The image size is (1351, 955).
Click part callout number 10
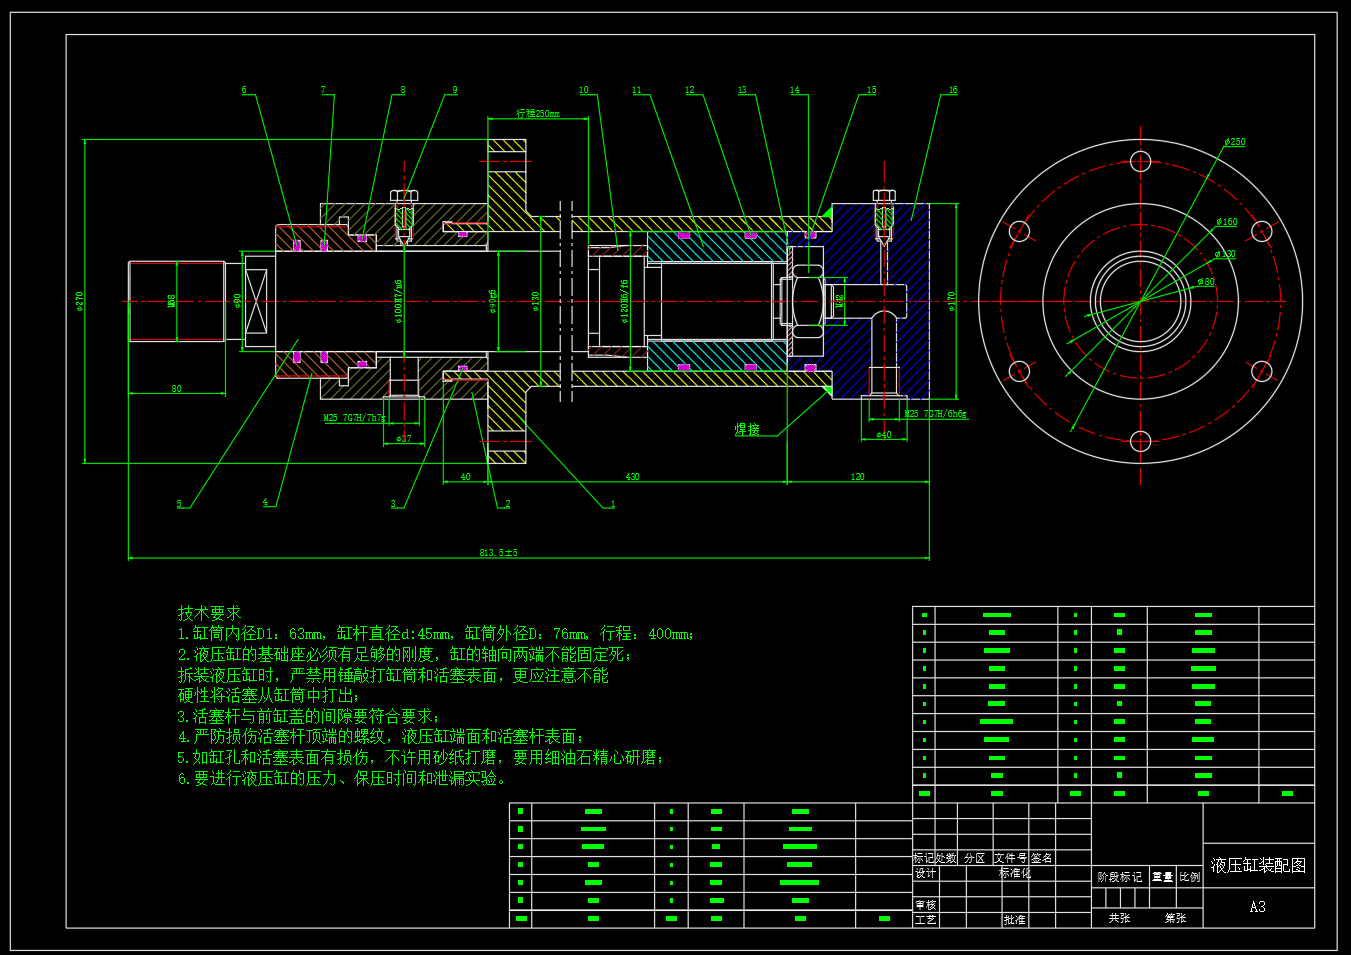584,90
